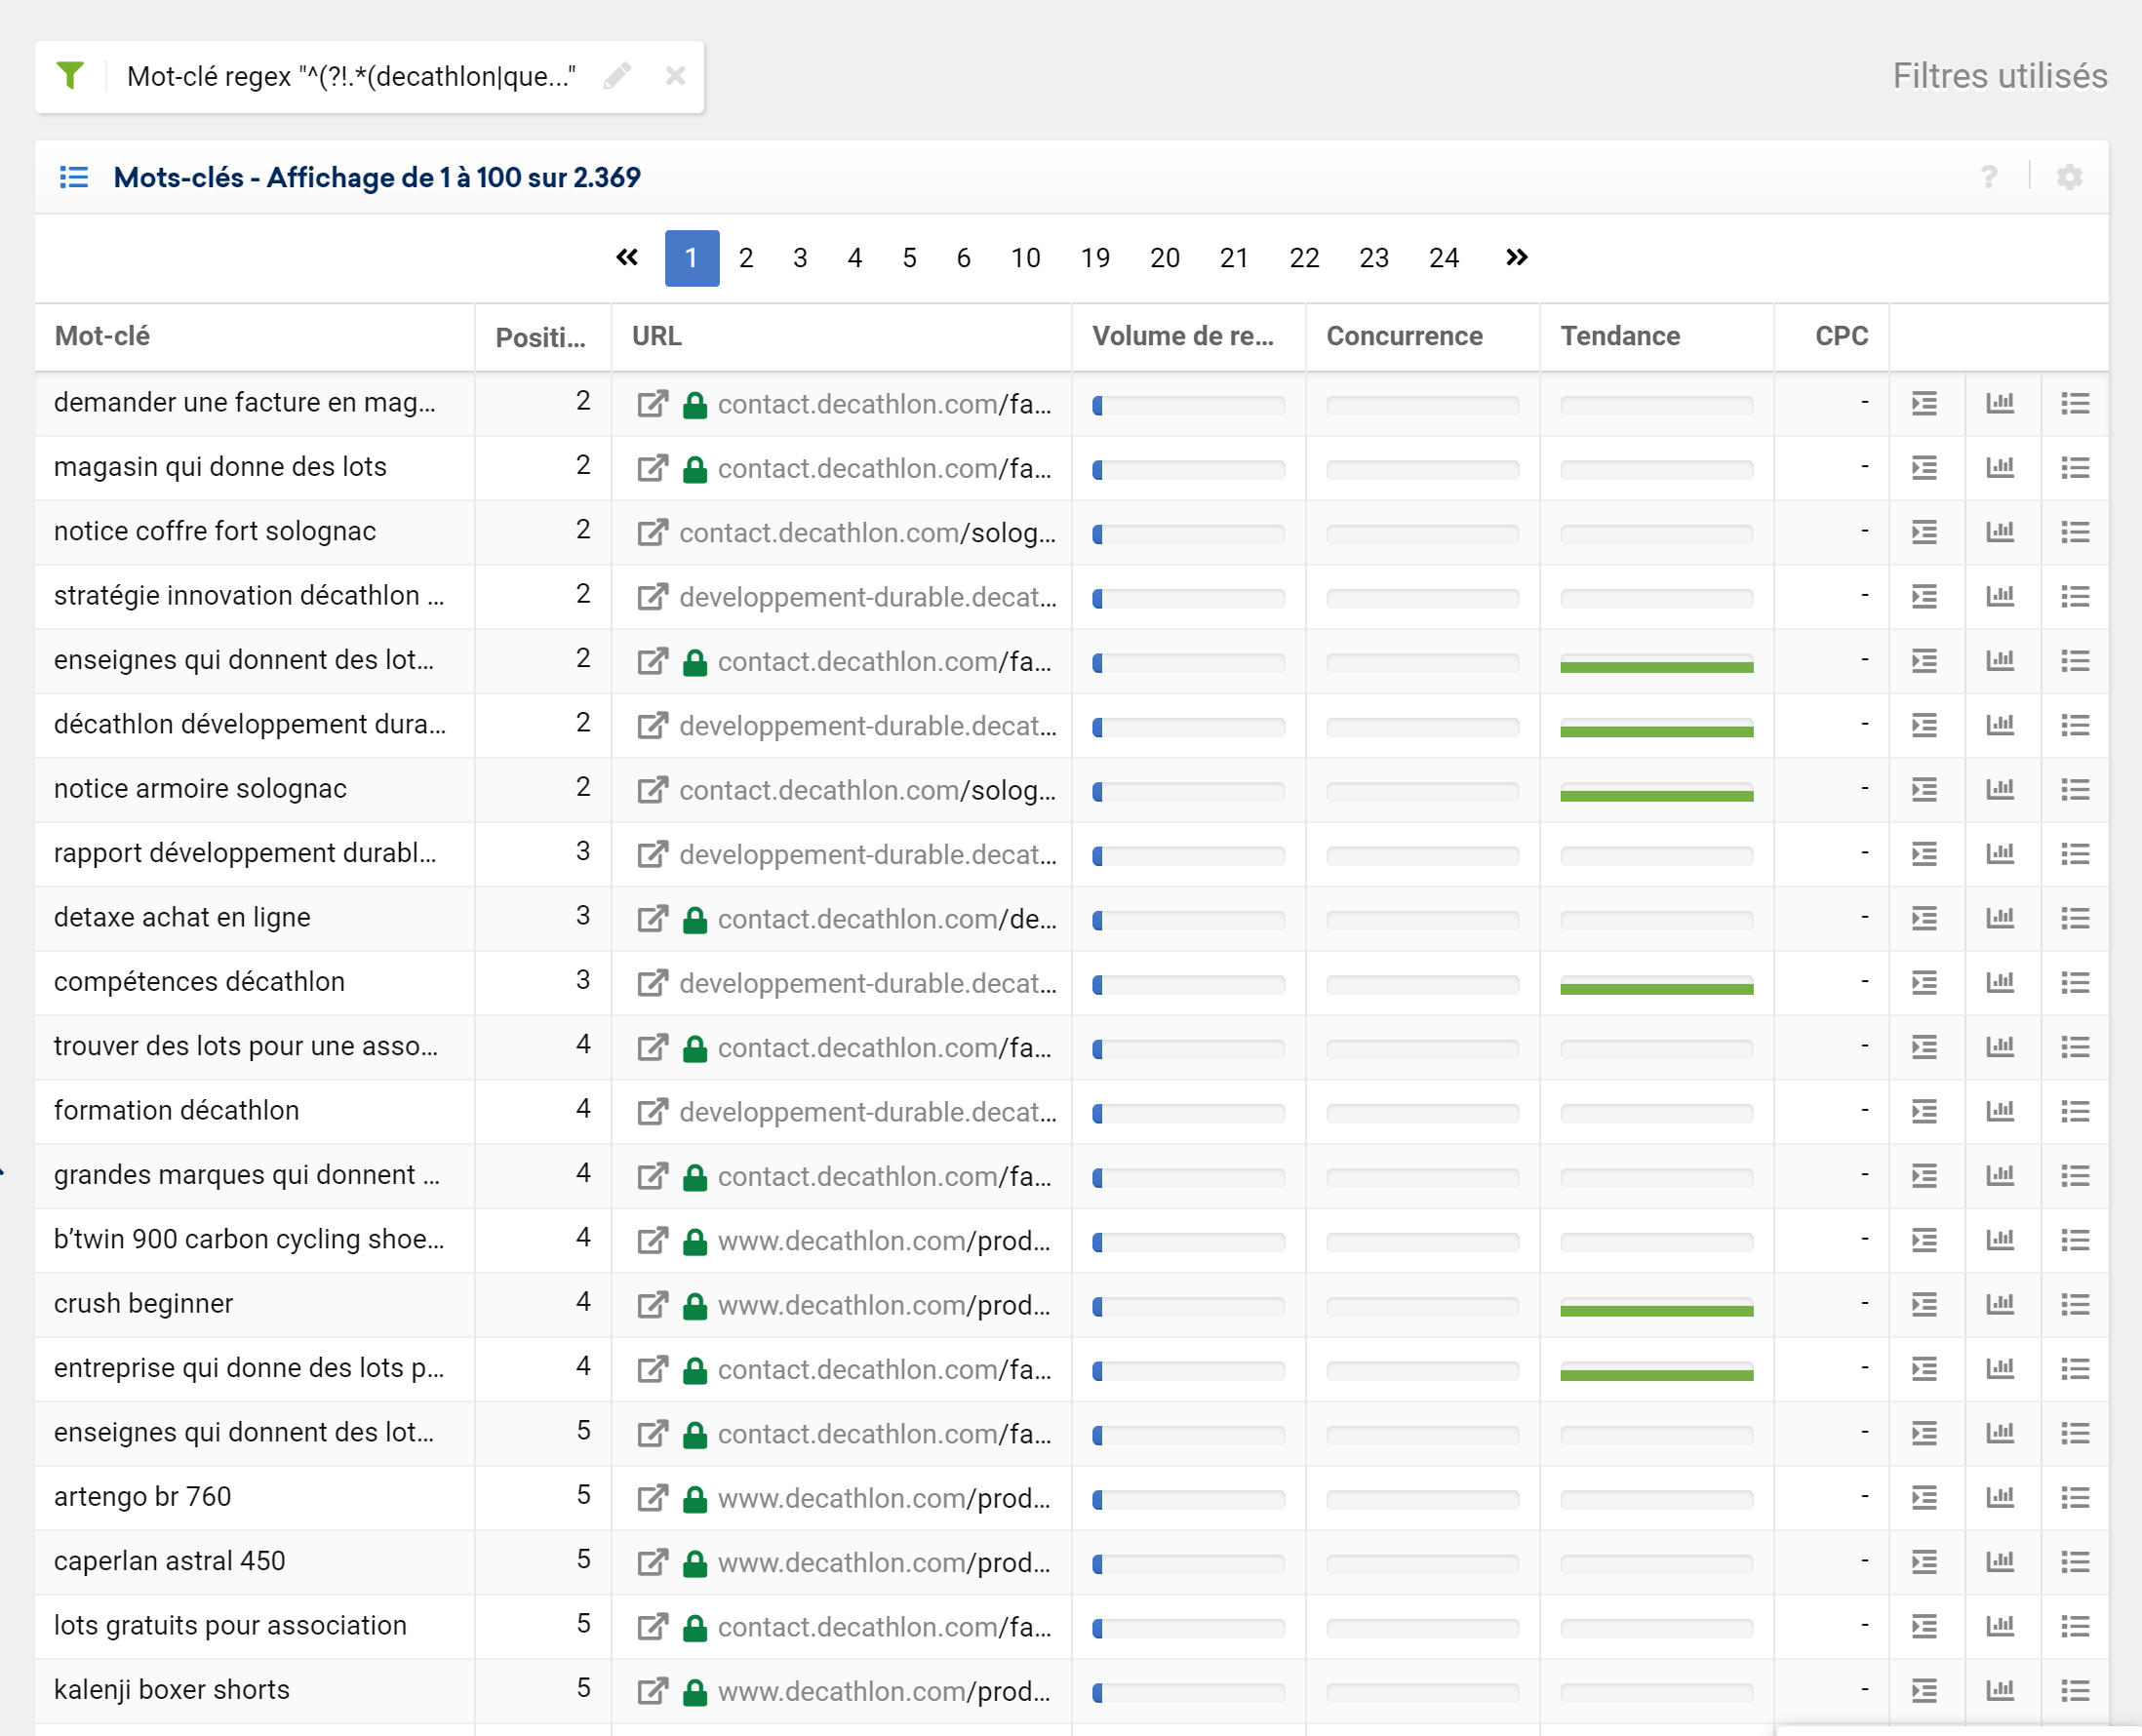Click 'Mots-clés - Affichage de 1 à 100' title
Viewport: 2142px width, 1736px height.
coord(377,178)
